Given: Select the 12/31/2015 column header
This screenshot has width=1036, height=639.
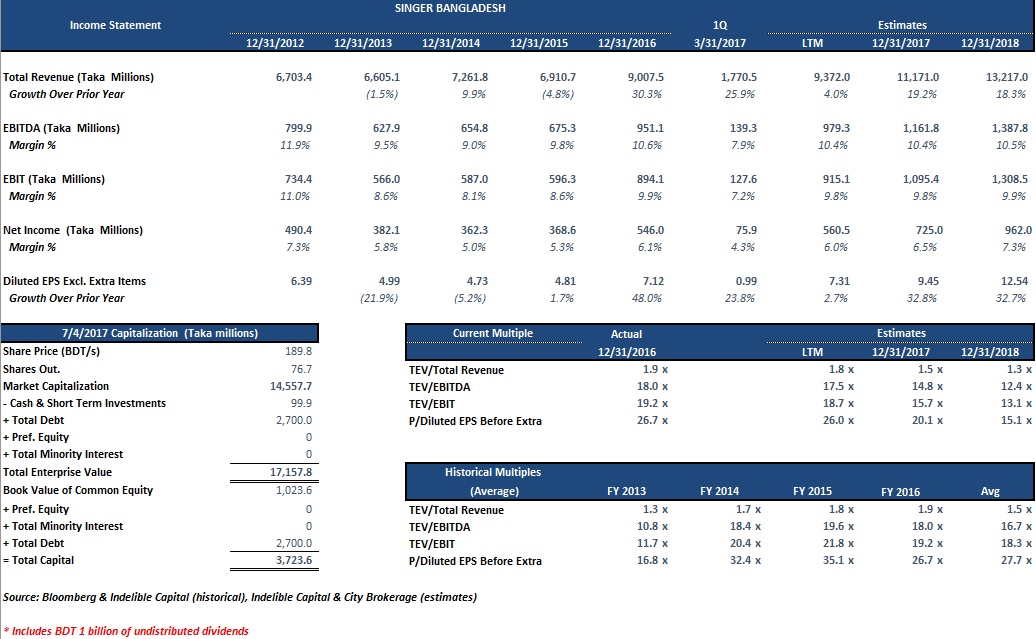Looking at the screenshot, I should tap(538, 43).
